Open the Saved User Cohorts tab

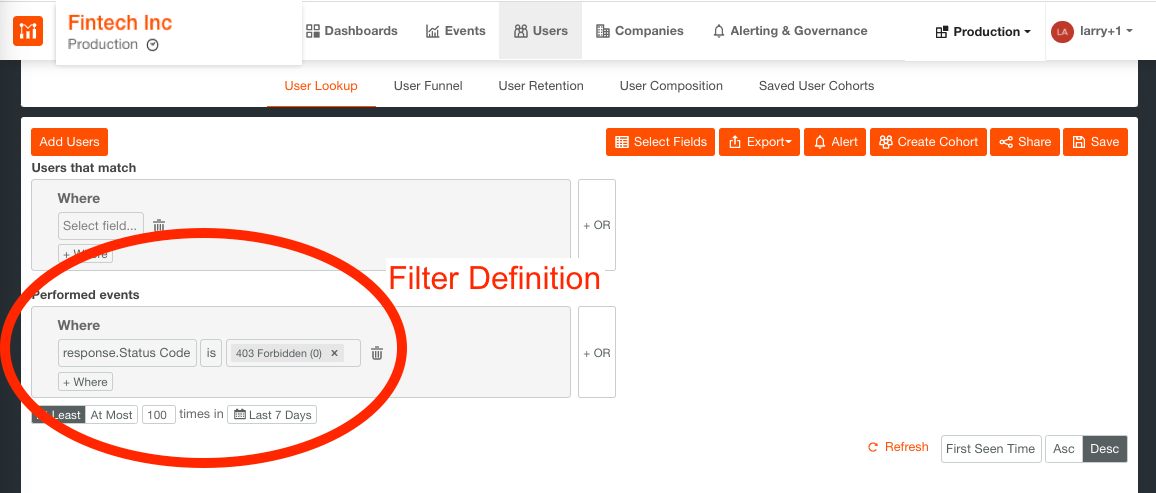(816, 86)
